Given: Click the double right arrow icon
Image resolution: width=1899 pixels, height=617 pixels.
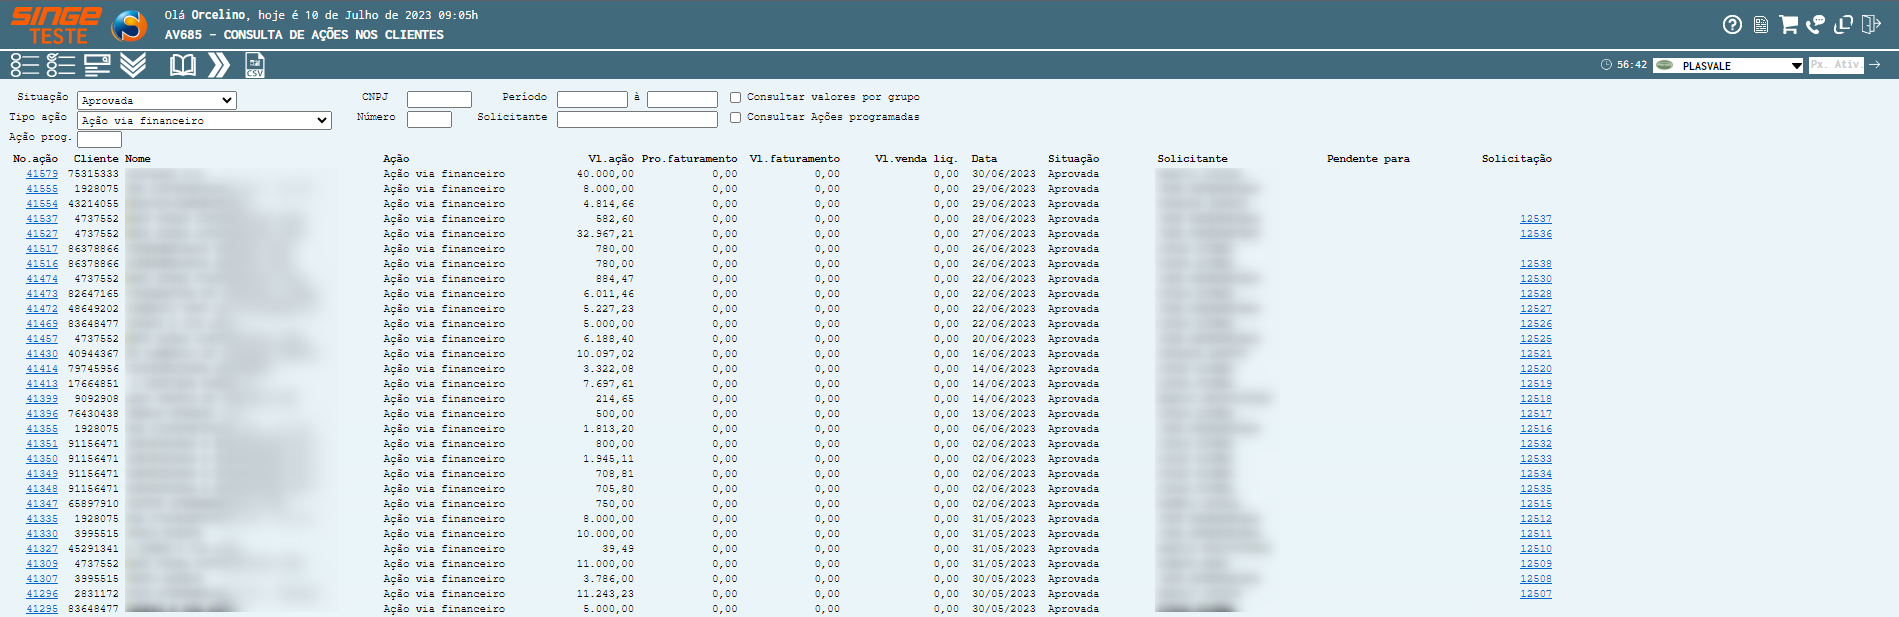Looking at the screenshot, I should tap(219, 65).
